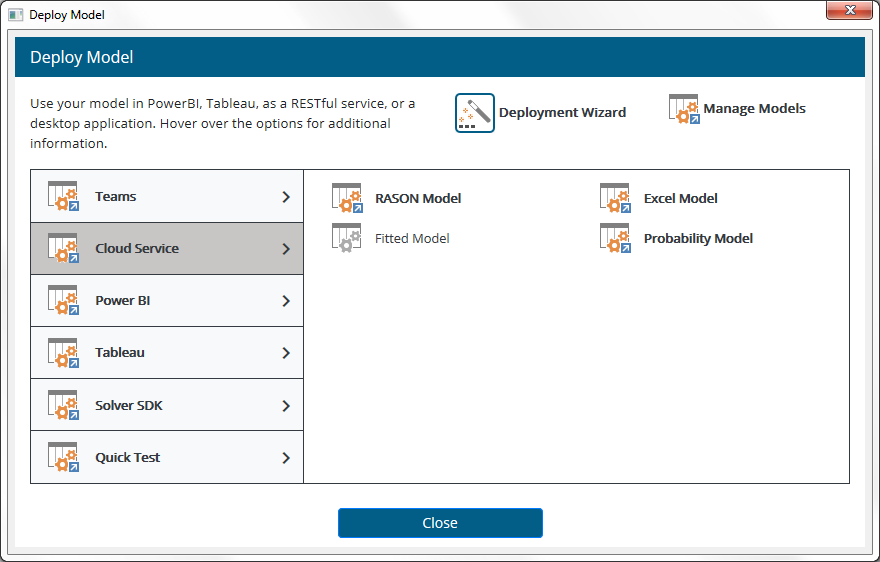880x562 pixels.
Task: Click the Excel Model icon
Action: [x=615, y=198]
